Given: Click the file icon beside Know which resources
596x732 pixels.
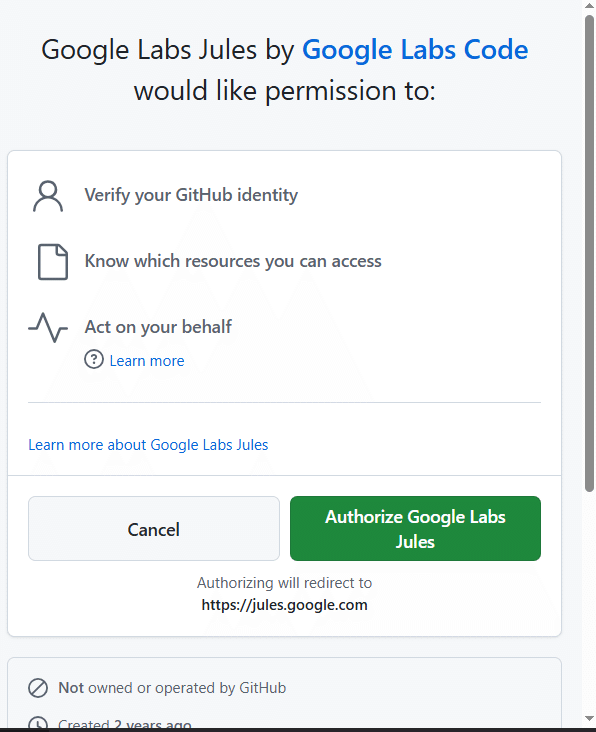Looking at the screenshot, I should pyautogui.click(x=53, y=262).
